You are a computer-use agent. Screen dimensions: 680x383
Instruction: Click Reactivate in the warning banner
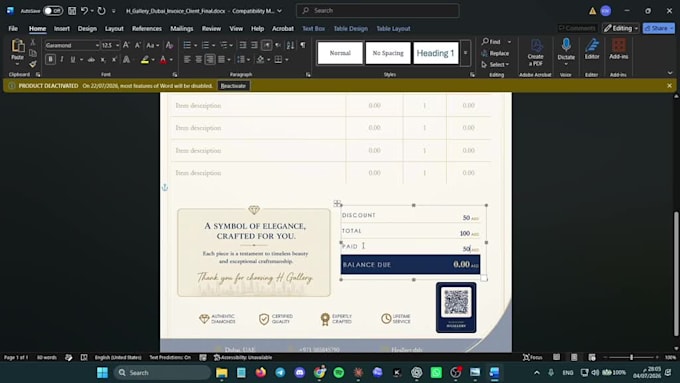[233, 86]
